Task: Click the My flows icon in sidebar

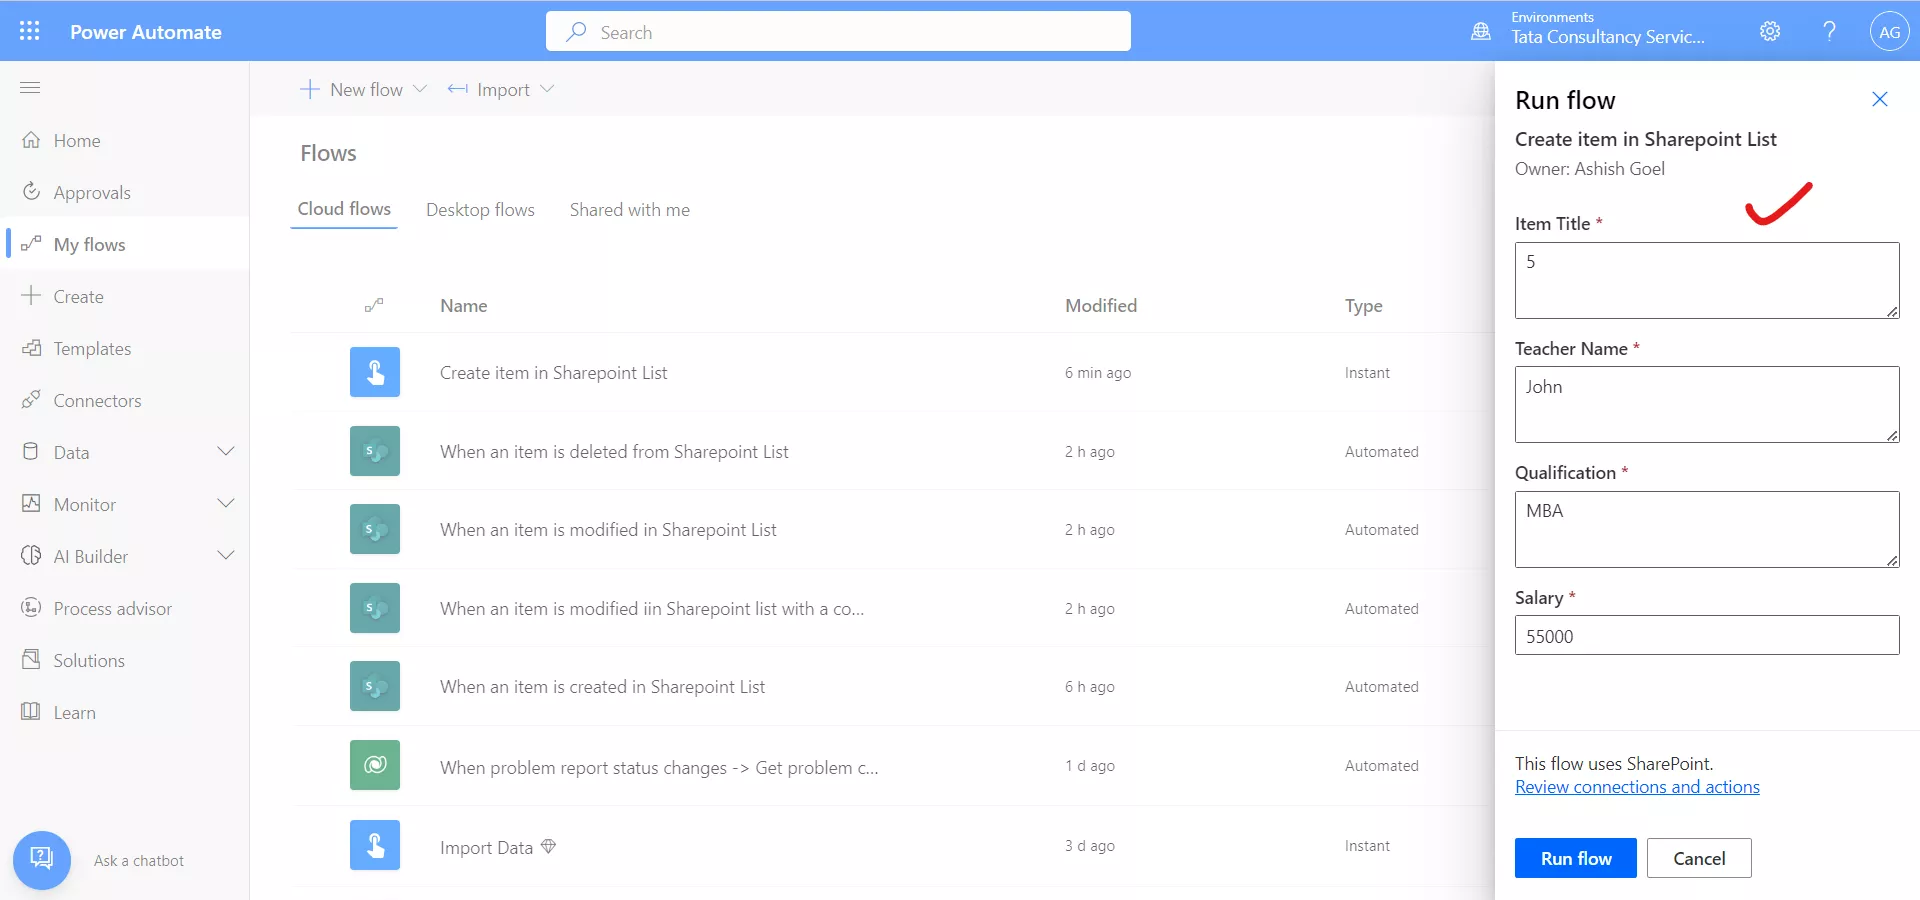Action: (x=32, y=243)
